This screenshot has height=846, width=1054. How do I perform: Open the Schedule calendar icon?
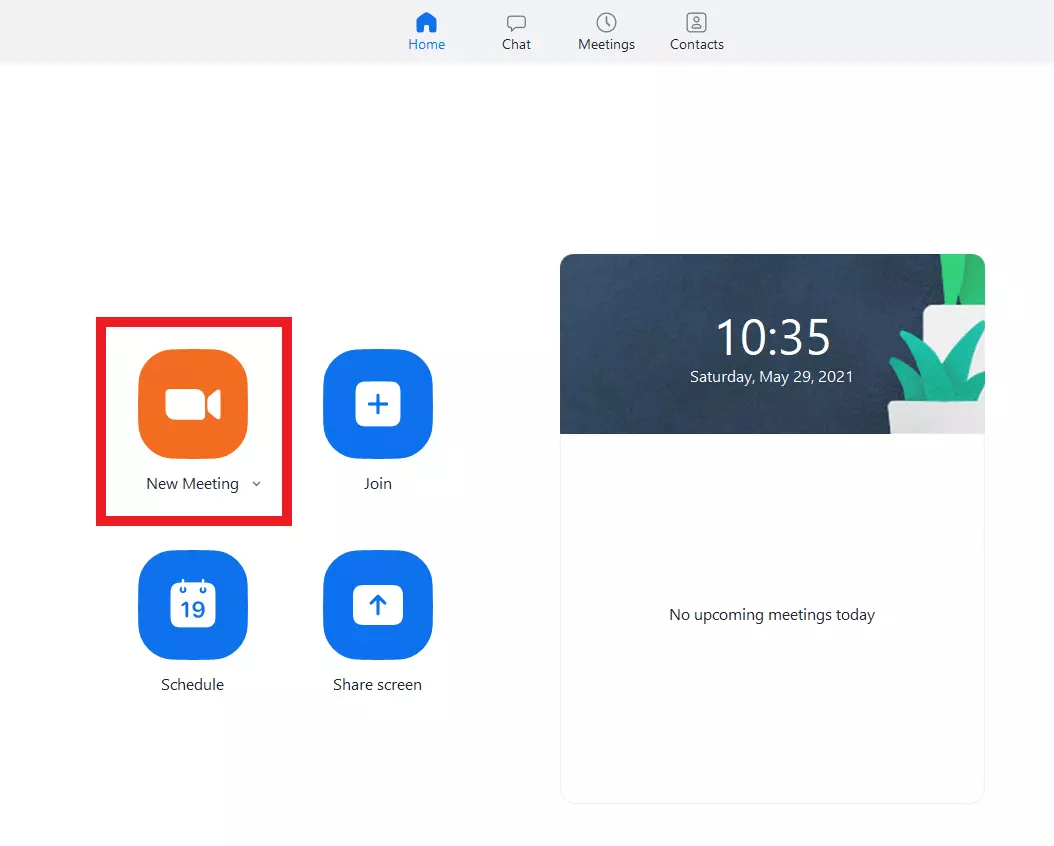click(193, 604)
